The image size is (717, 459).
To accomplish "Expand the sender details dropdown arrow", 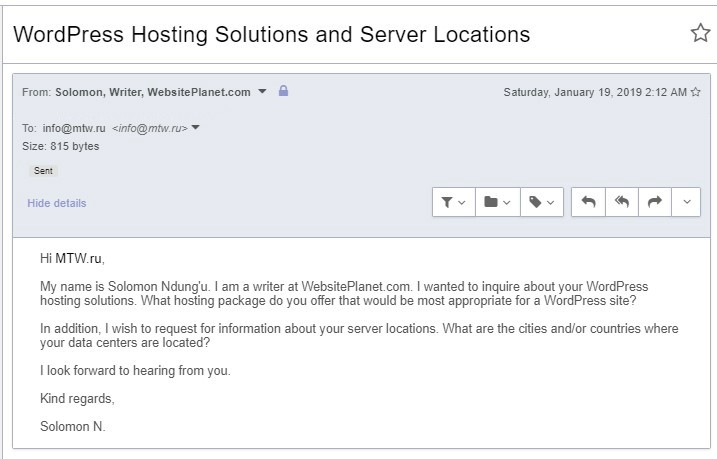I will click(x=262, y=91).
